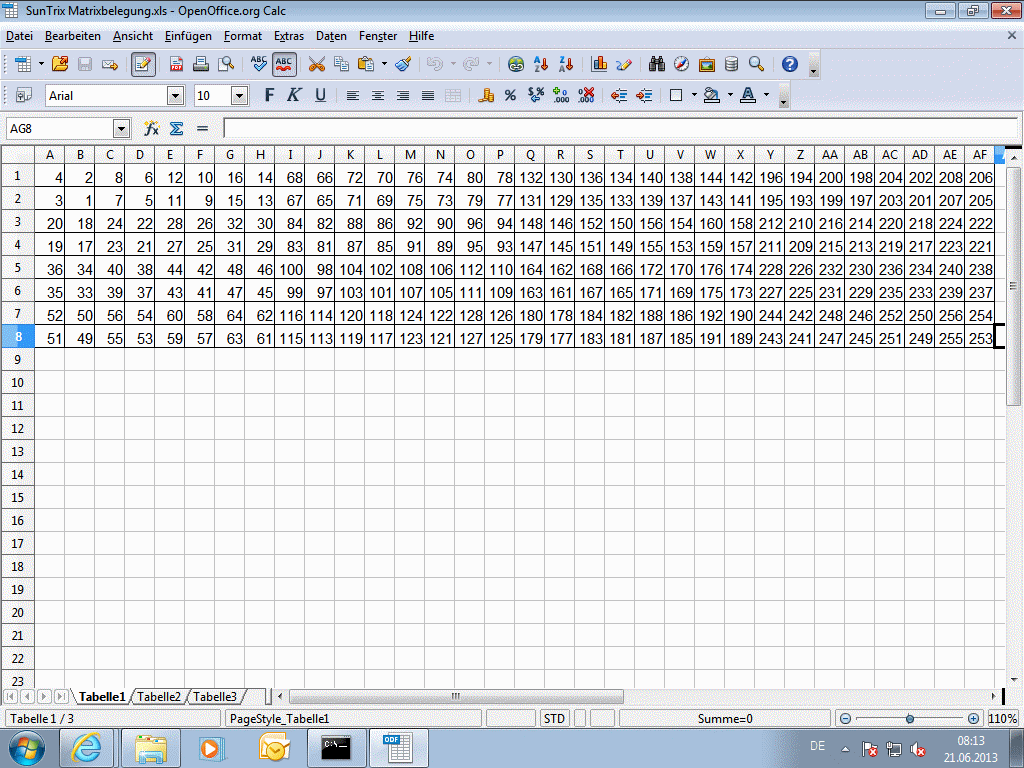
Task: Apply percent number format
Action: [510, 96]
